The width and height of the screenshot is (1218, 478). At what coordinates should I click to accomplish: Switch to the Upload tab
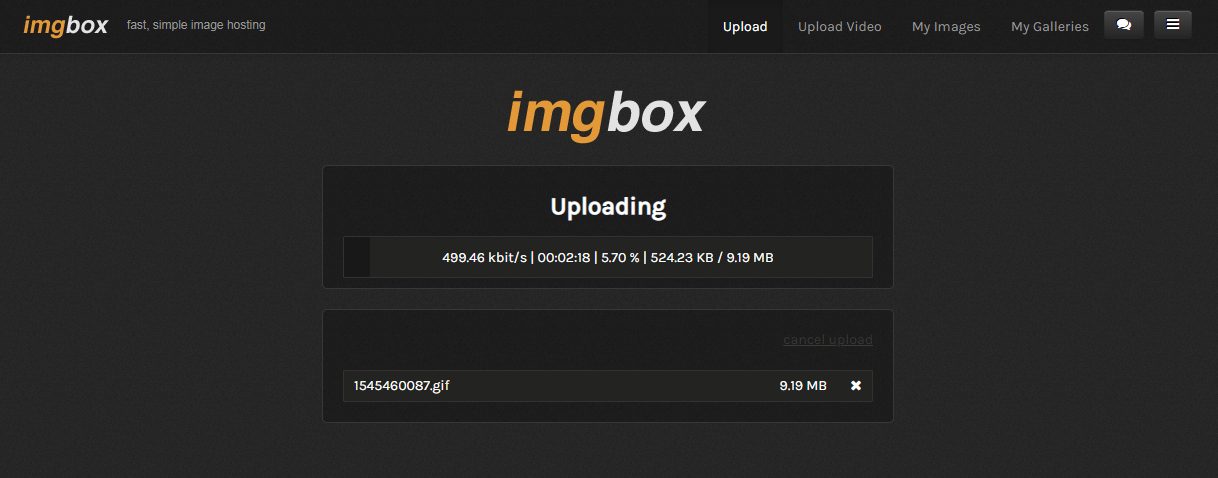[x=745, y=27]
